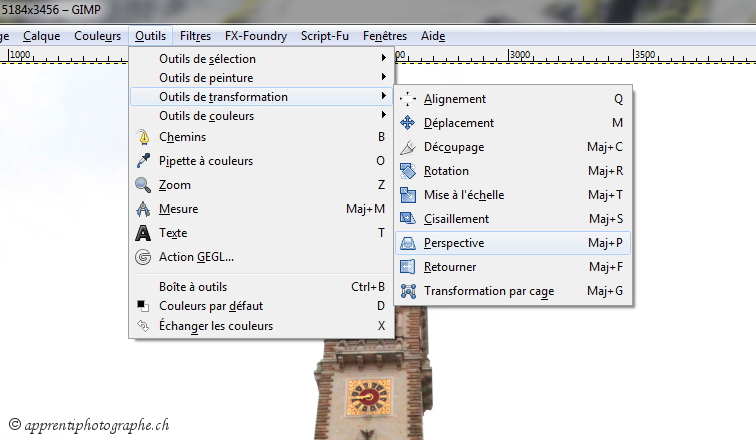This screenshot has width=756, height=440.
Task: Select the Mise à l'échelle icon
Action: [407, 195]
